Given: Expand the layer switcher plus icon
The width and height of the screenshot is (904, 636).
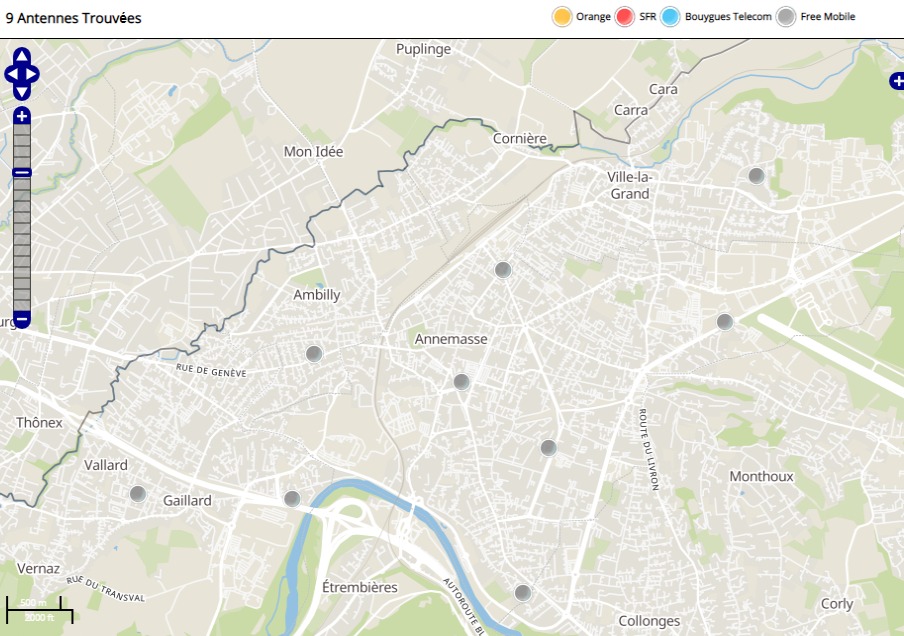Looking at the screenshot, I should tap(896, 81).
